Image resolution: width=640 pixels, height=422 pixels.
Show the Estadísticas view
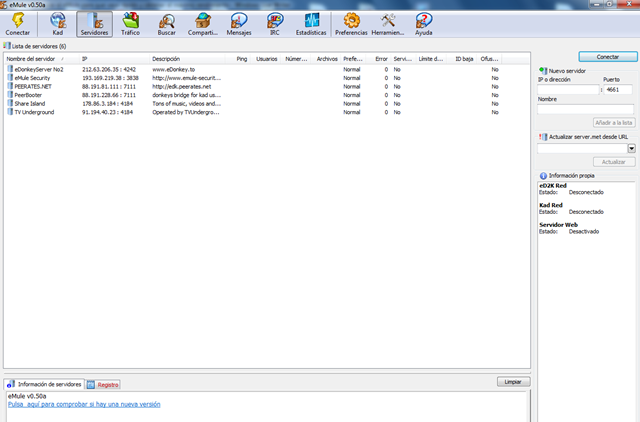click(x=311, y=24)
